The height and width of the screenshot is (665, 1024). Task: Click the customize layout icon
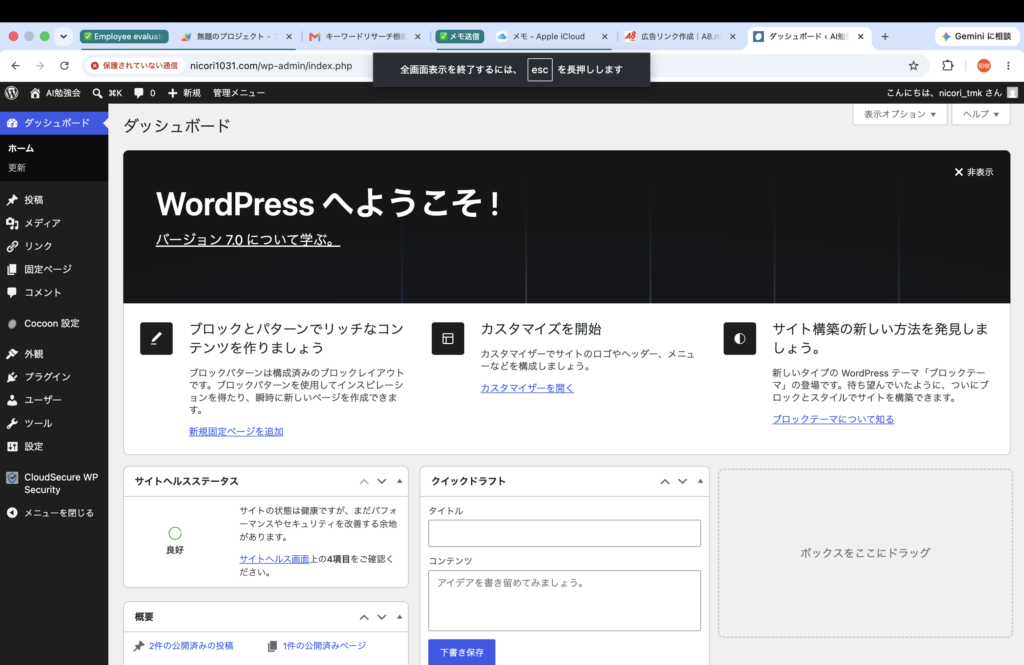[x=447, y=338]
